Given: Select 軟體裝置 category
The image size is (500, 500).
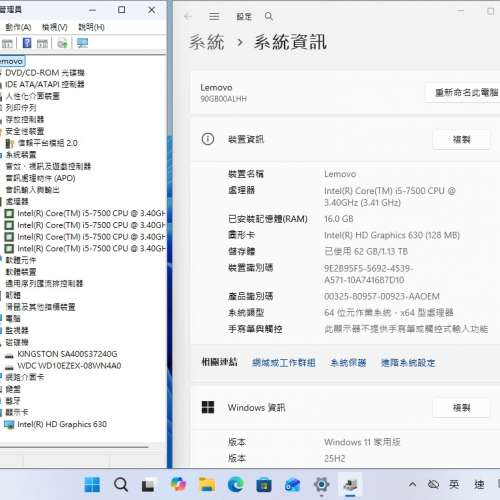Looking at the screenshot, I should tap(21, 272).
